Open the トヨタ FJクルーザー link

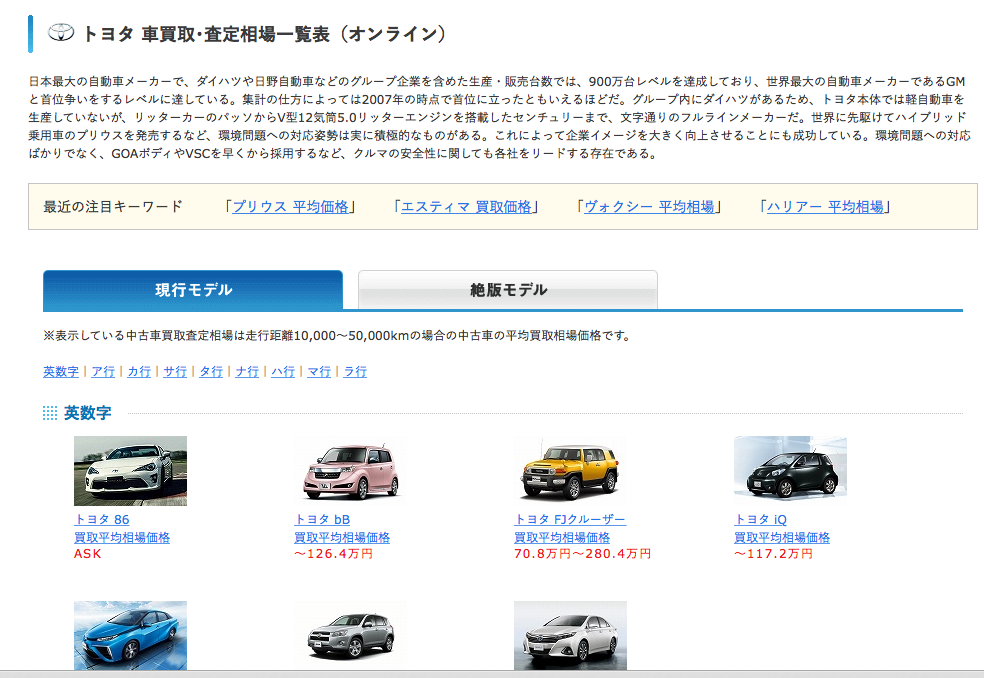(x=570, y=520)
